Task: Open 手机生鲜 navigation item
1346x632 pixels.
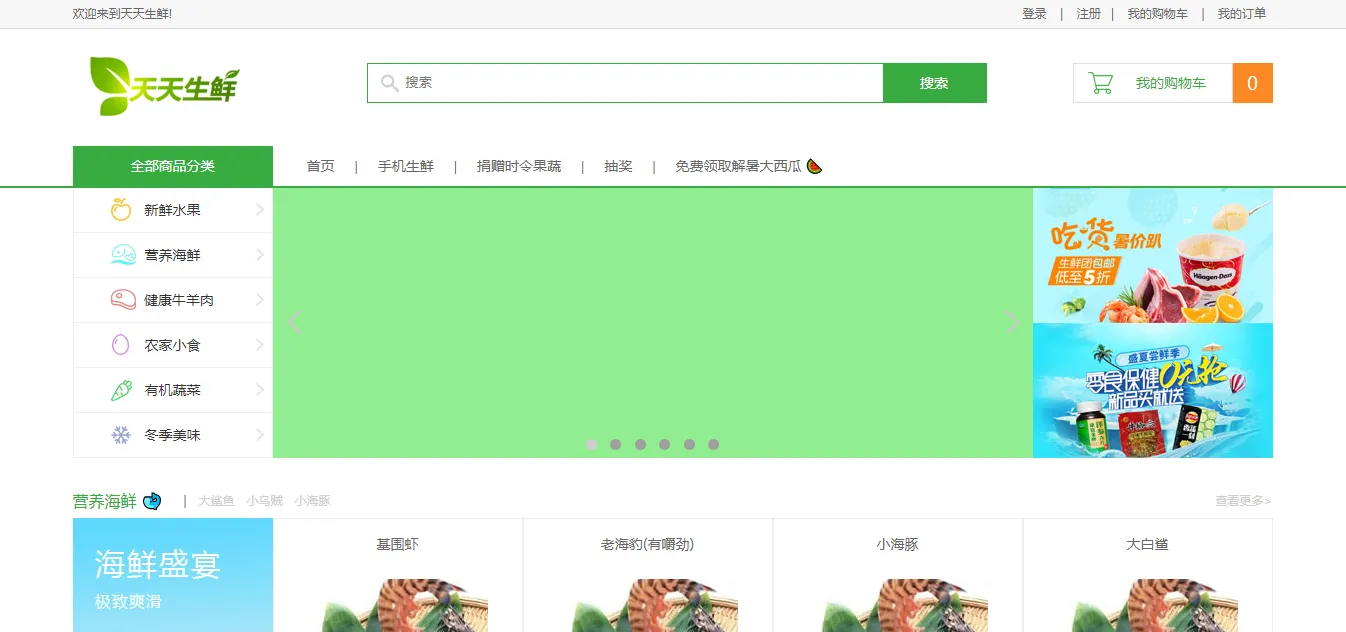Action: [x=406, y=166]
